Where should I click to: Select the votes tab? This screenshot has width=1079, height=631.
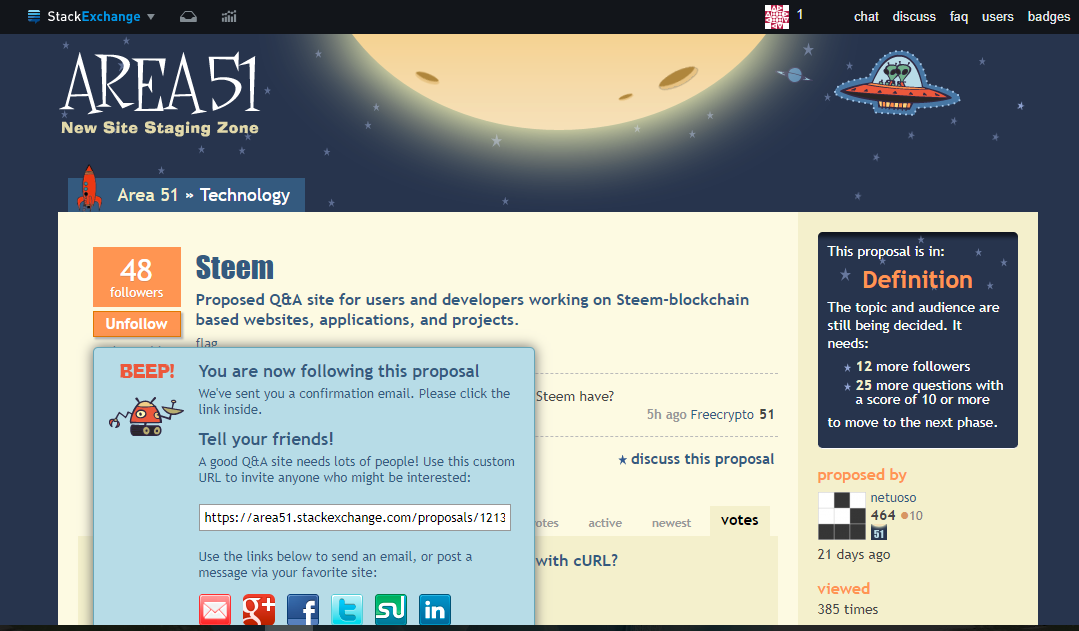click(x=740, y=520)
